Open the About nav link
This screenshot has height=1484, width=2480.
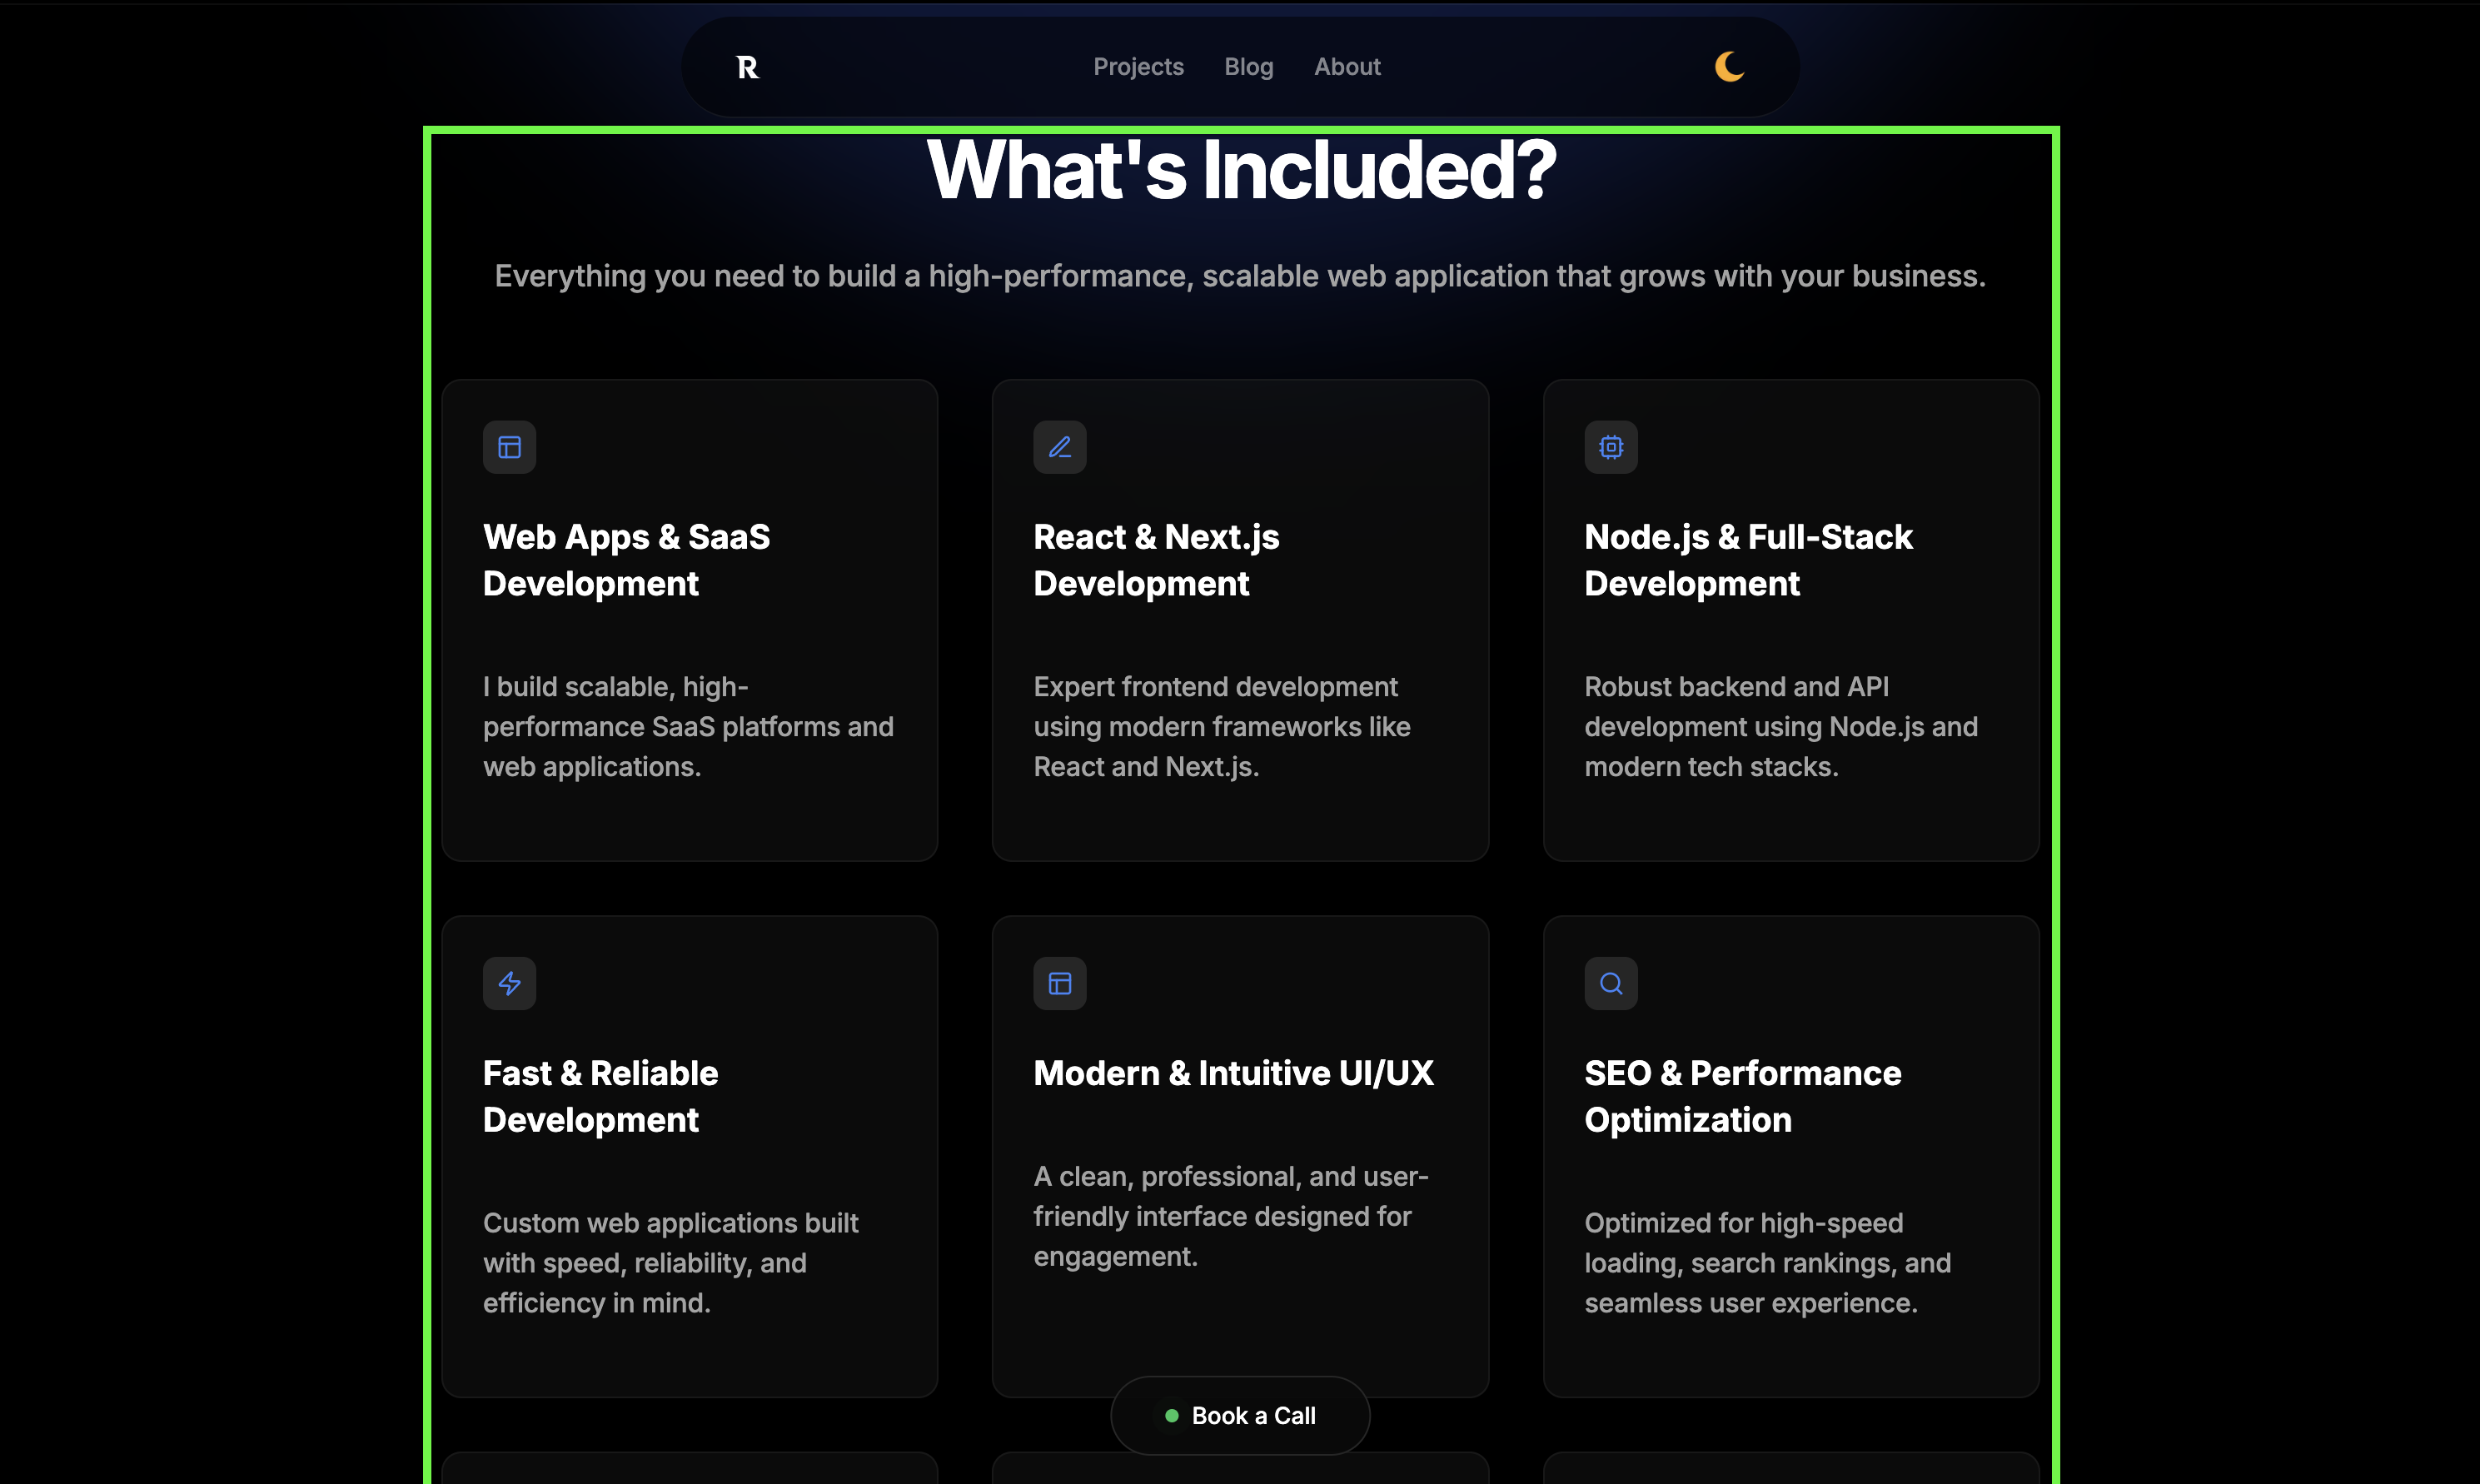pos(1347,67)
